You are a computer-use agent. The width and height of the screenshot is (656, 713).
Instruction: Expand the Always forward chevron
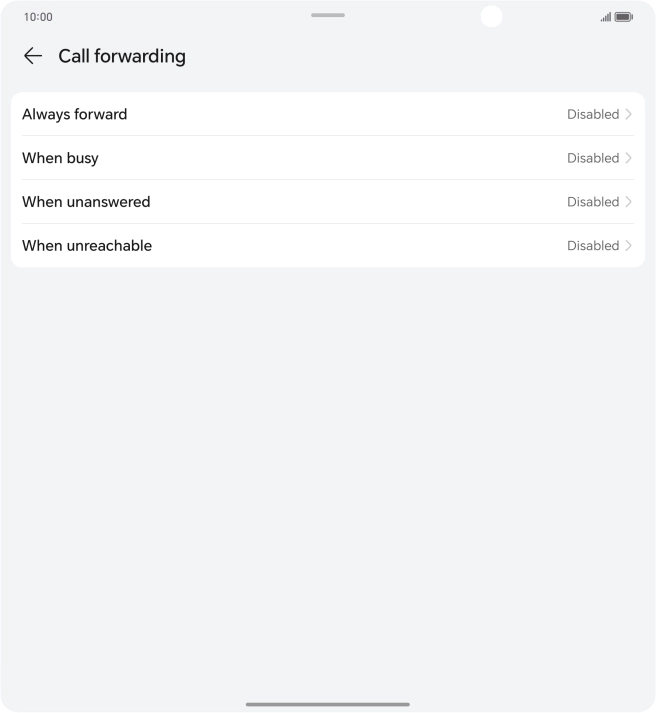tap(629, 114)
